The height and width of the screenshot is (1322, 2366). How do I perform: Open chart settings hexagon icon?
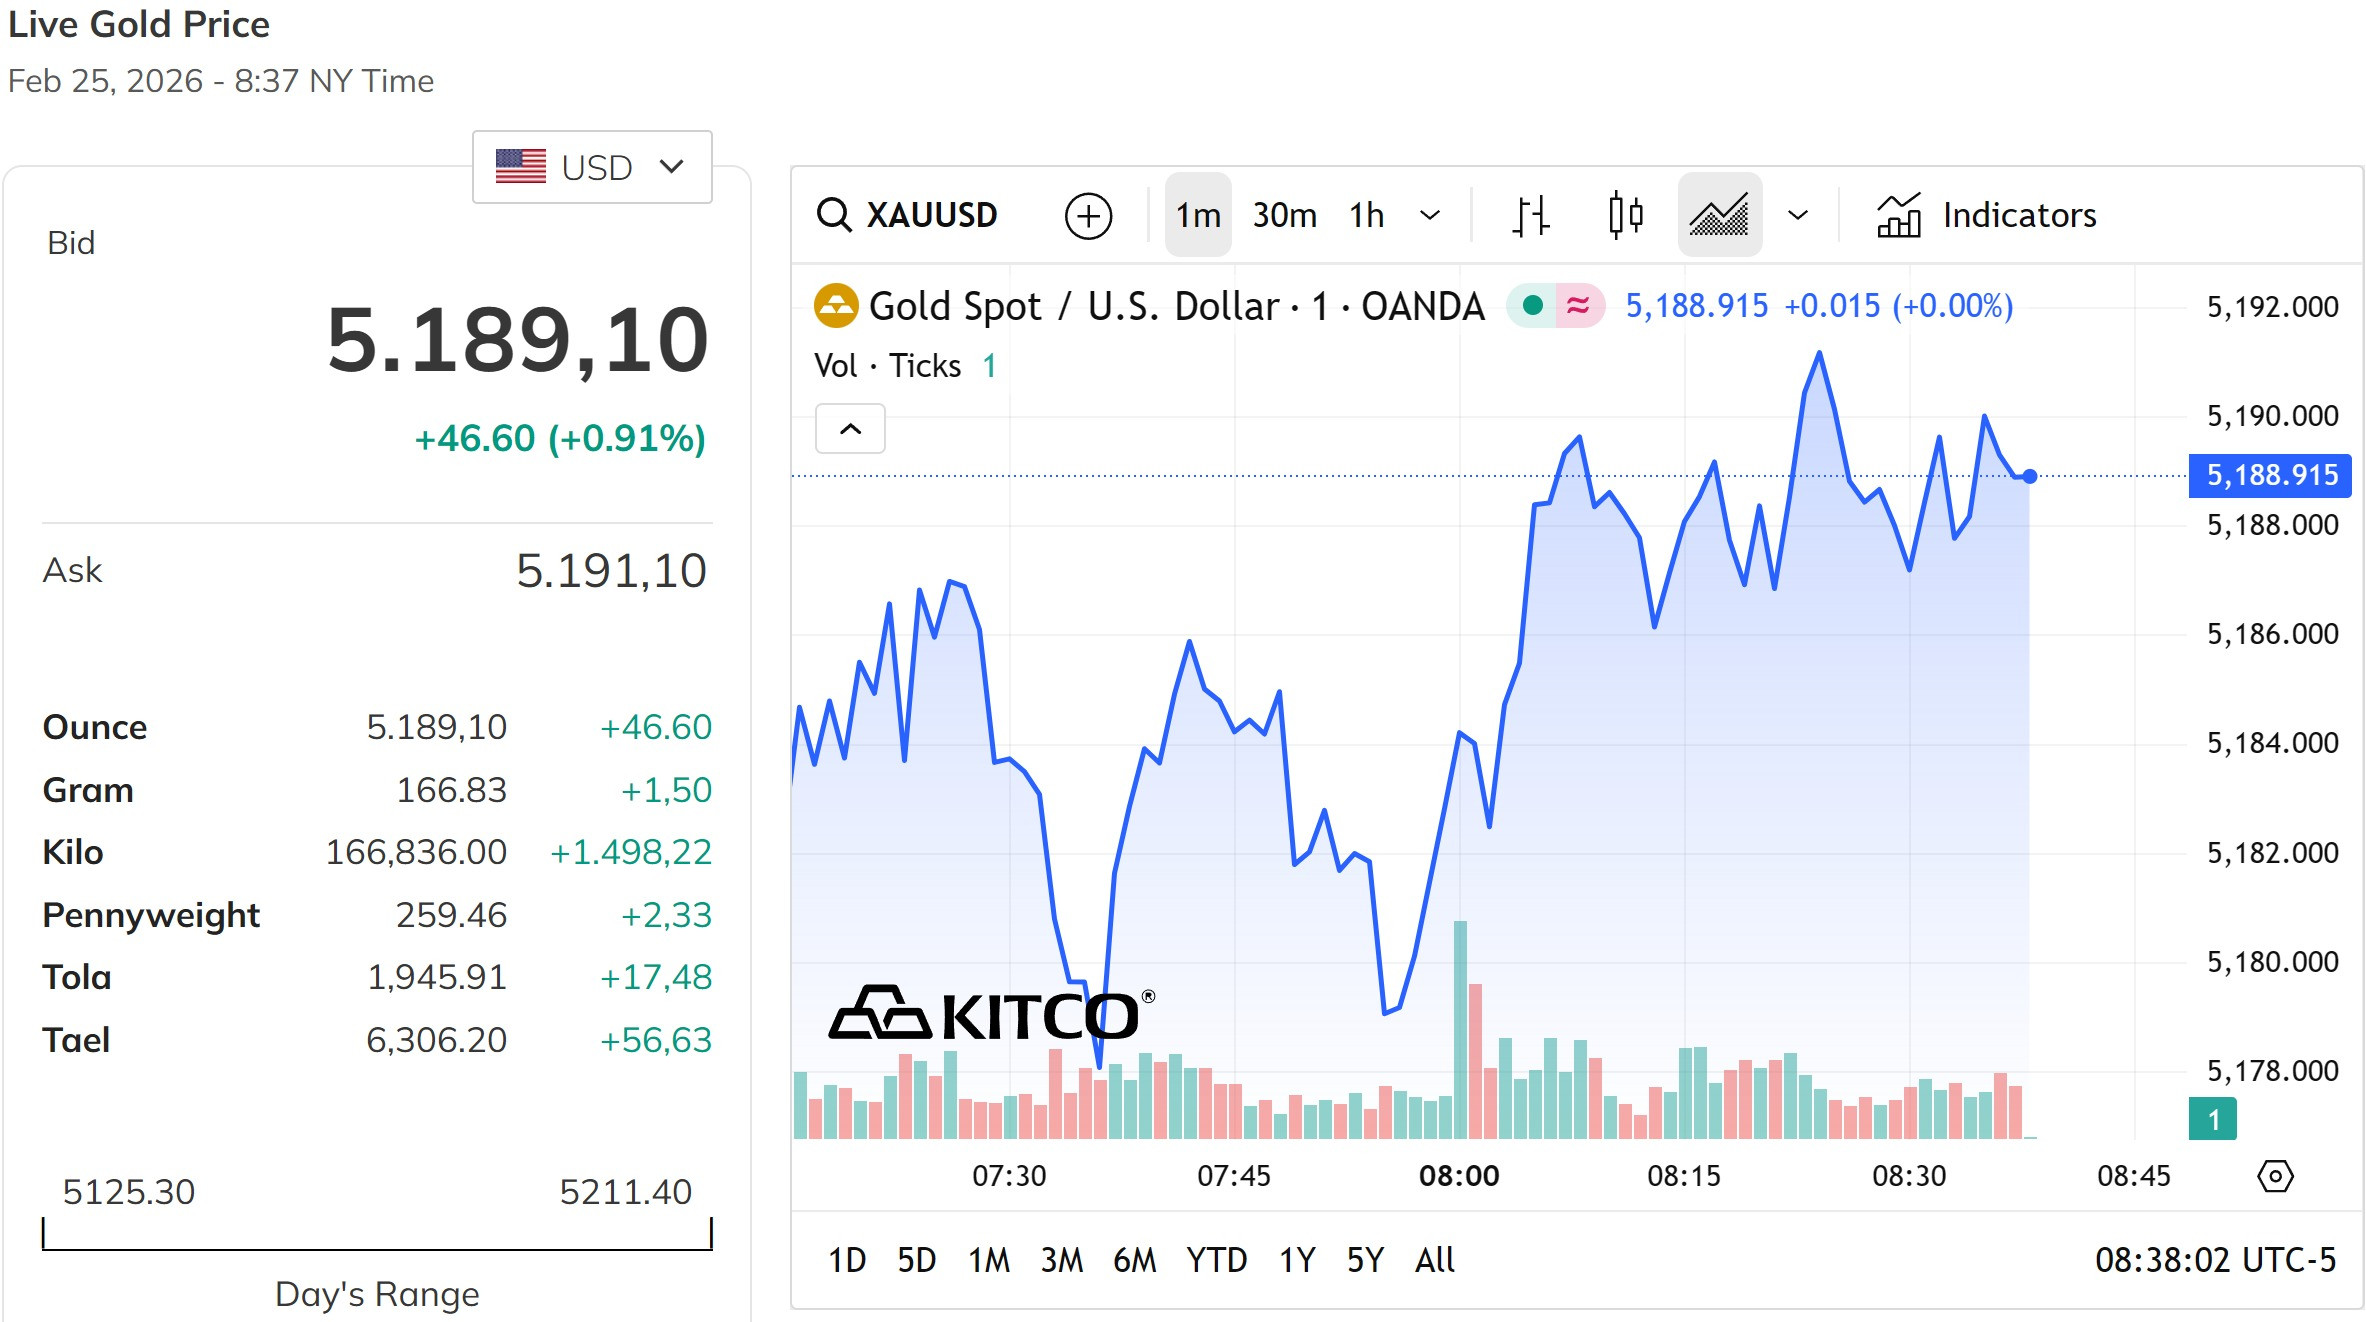[2275, 1176]
